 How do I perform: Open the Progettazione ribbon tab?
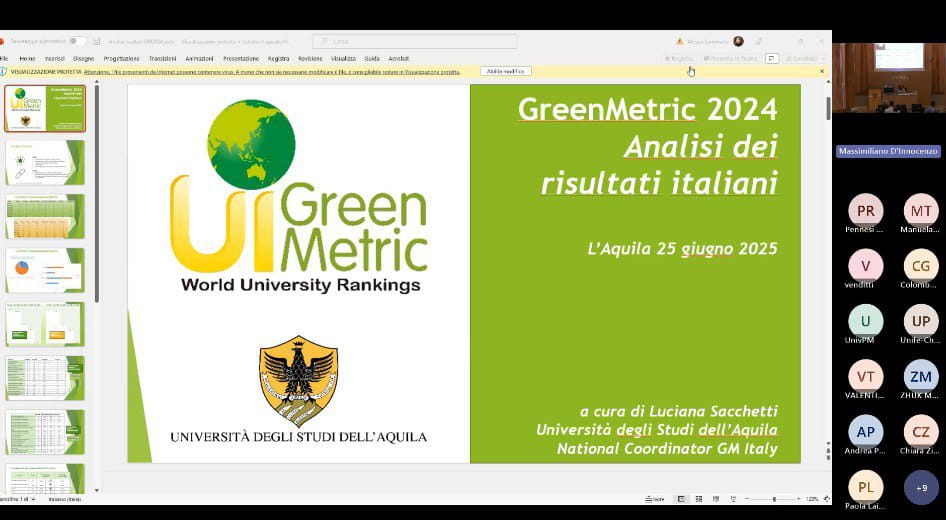point(121,59)
